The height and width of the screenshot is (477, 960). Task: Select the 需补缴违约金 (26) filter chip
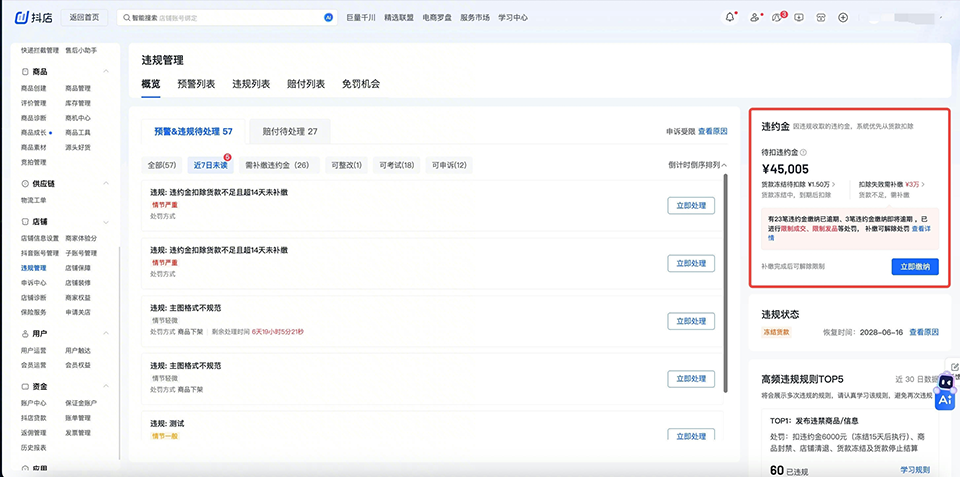pyautogui.click(x=277, y=165)
